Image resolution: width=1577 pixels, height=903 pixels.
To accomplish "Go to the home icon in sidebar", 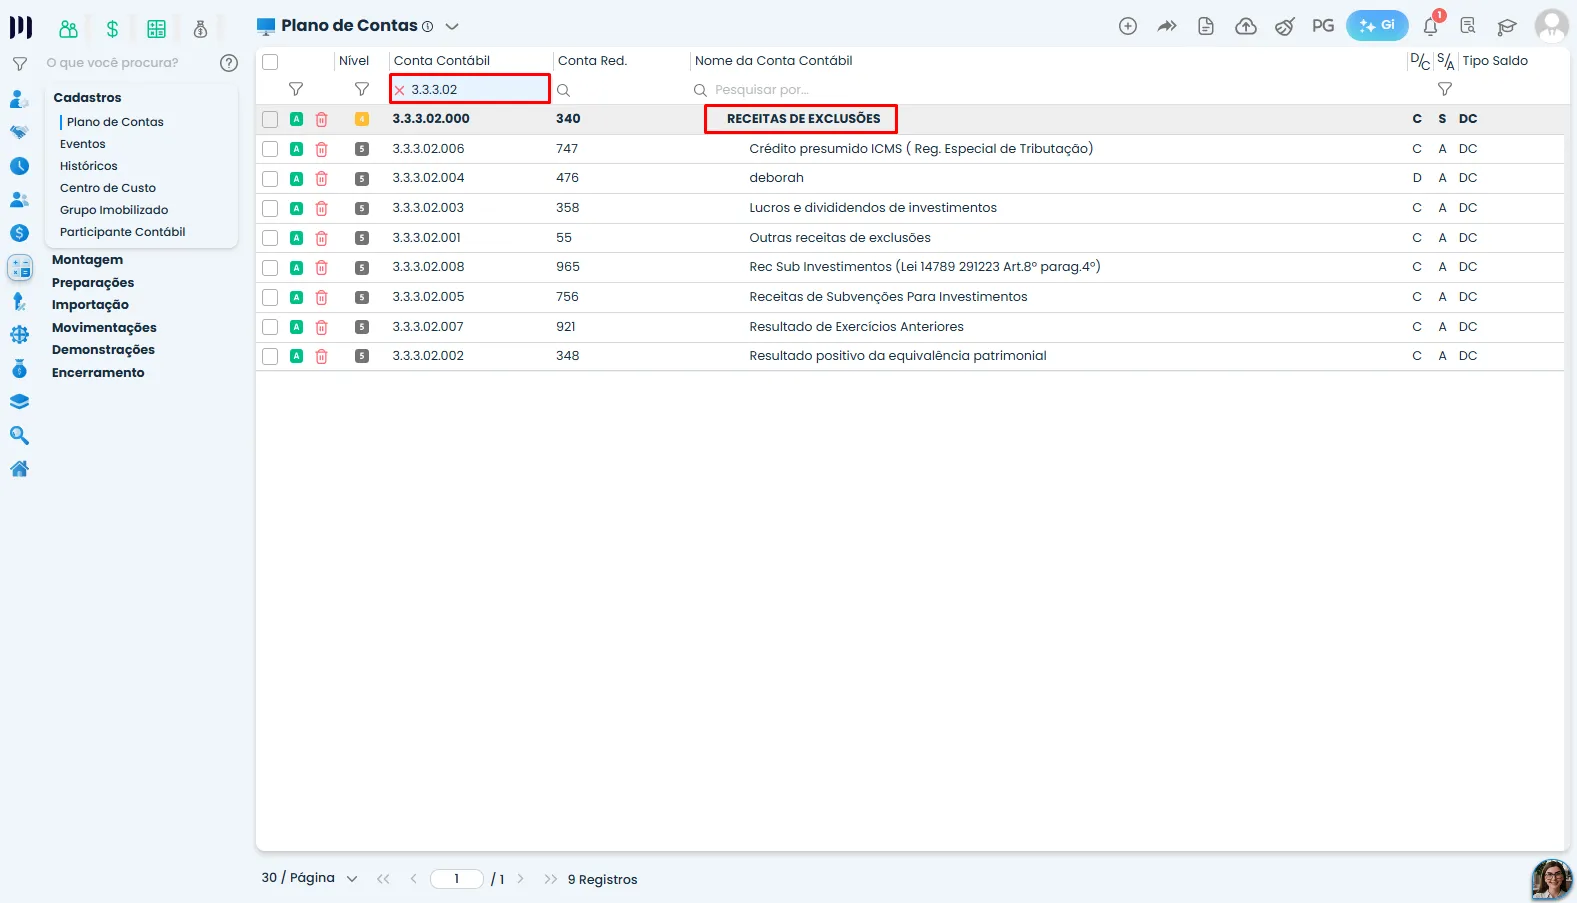I will [19, 469].
